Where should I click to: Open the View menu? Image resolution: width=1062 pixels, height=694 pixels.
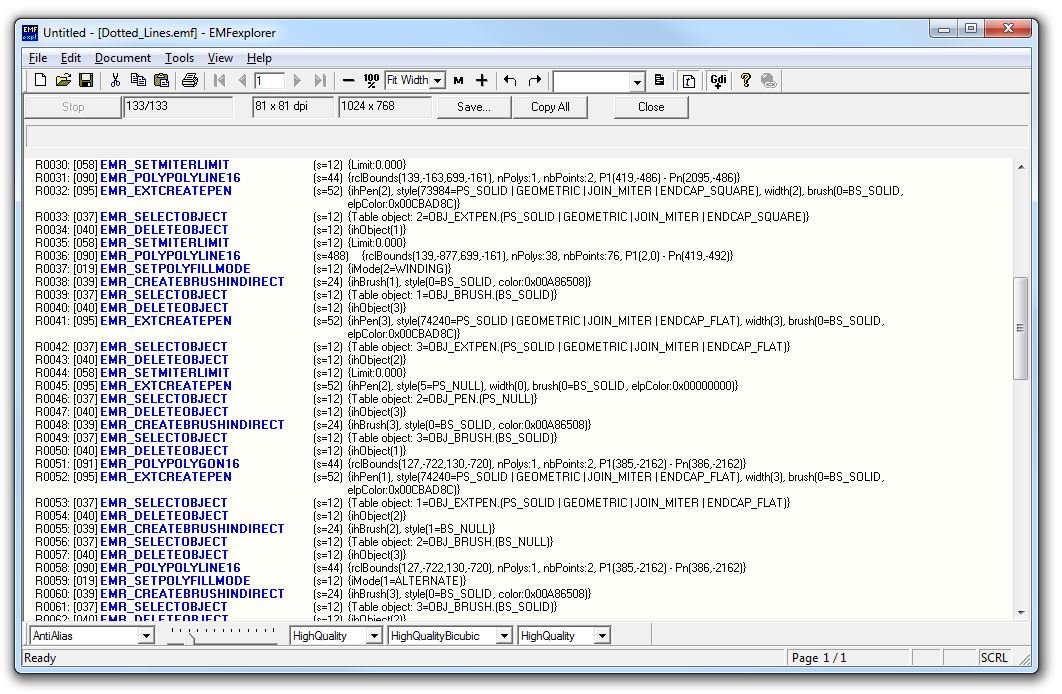tap(220, 58)
